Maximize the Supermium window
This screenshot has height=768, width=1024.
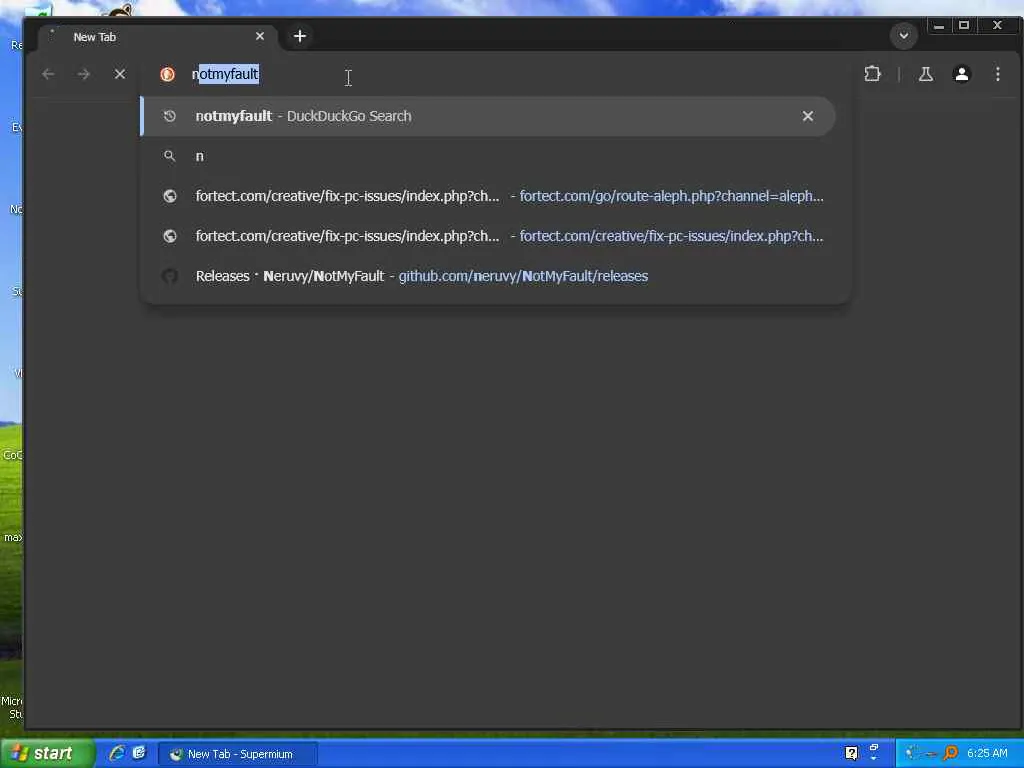tap(964, 26)
